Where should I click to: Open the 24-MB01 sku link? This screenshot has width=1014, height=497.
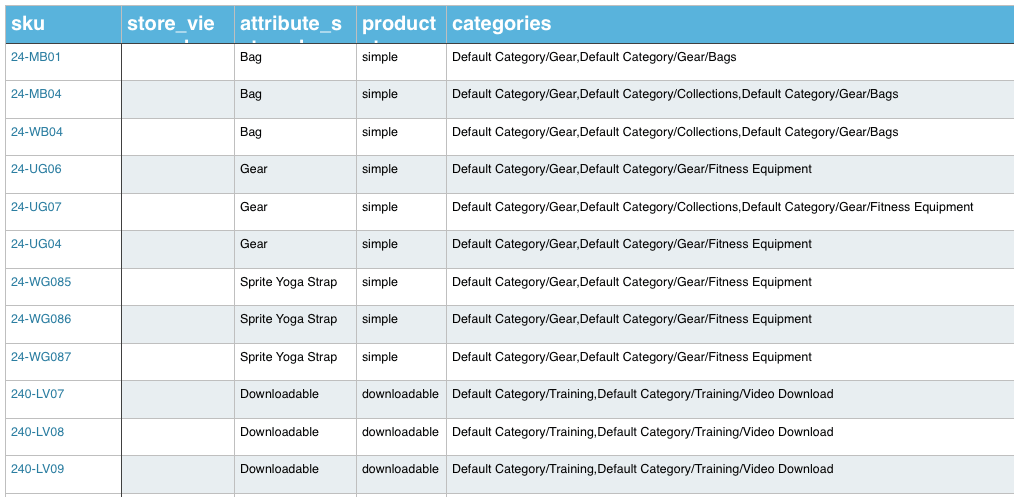(x=36, y=57)
